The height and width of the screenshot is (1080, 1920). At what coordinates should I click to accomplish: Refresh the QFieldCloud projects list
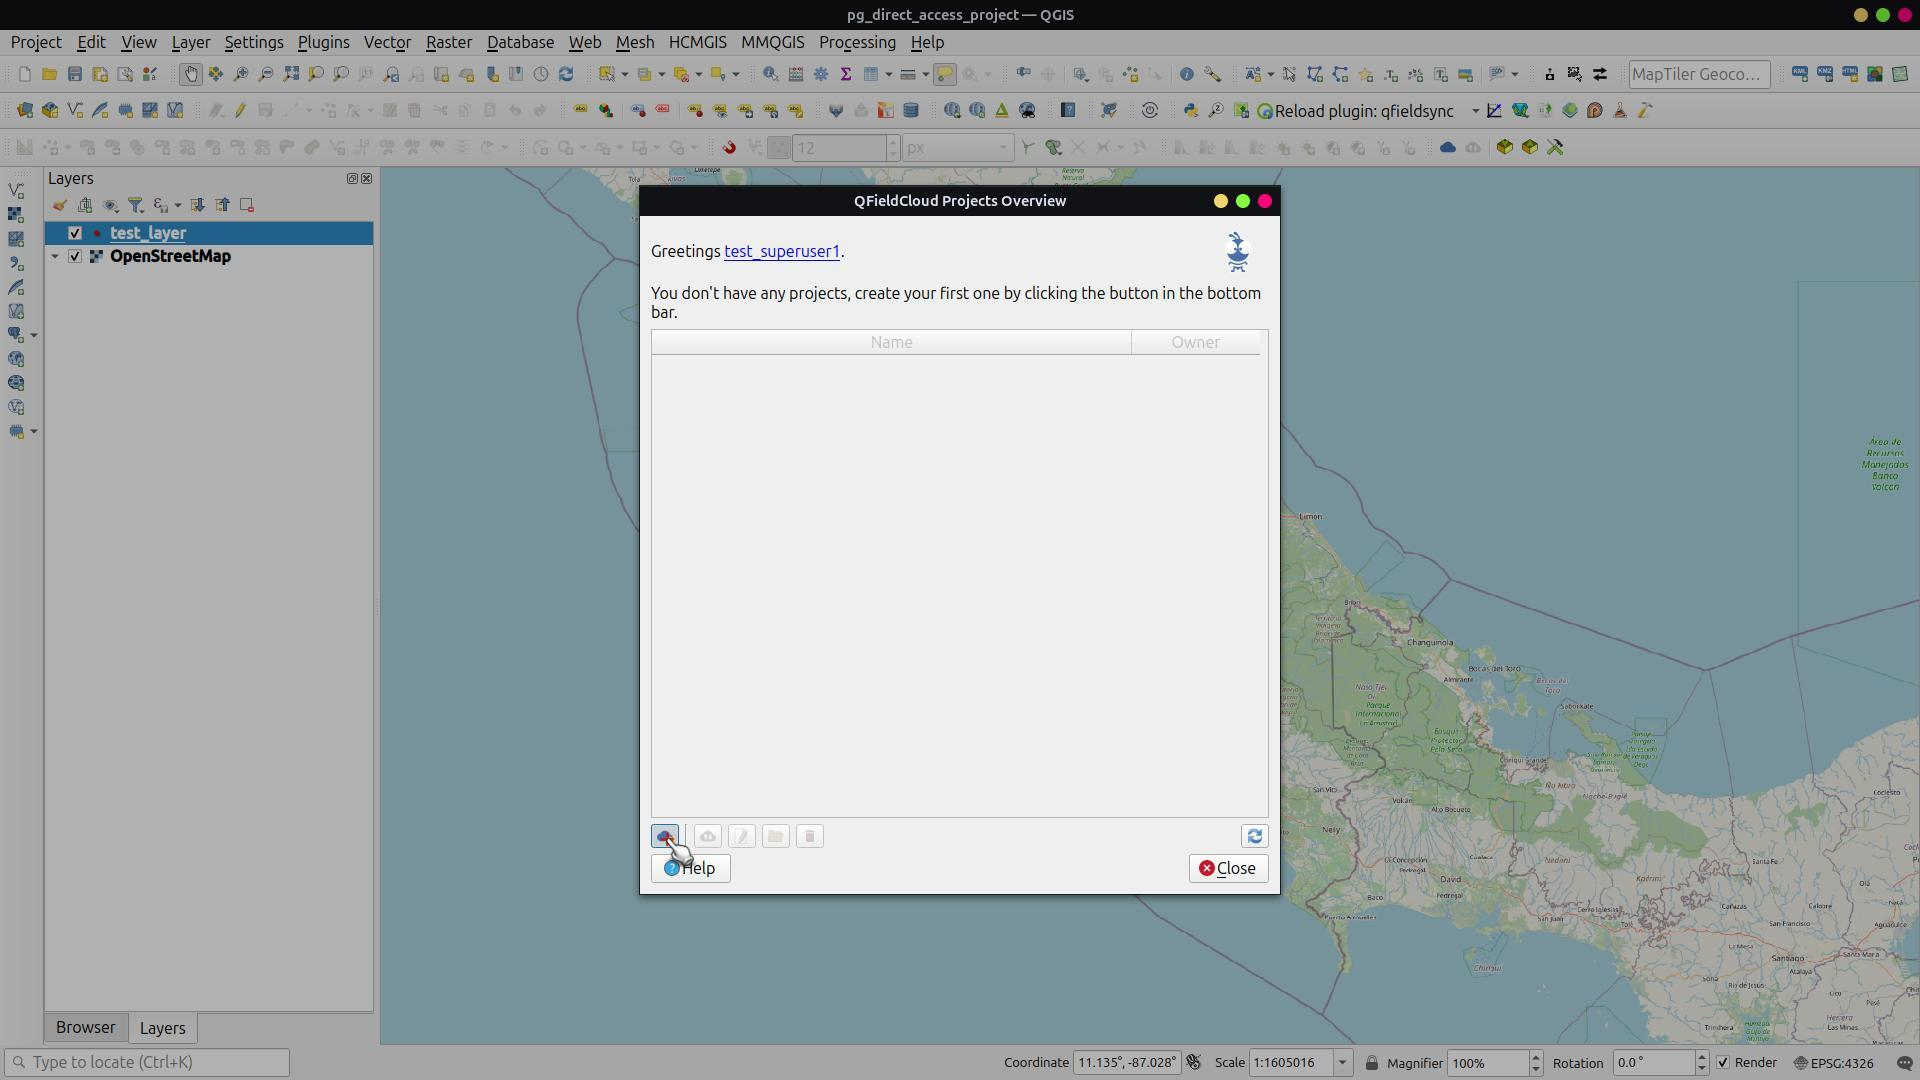click(1254, 836)
